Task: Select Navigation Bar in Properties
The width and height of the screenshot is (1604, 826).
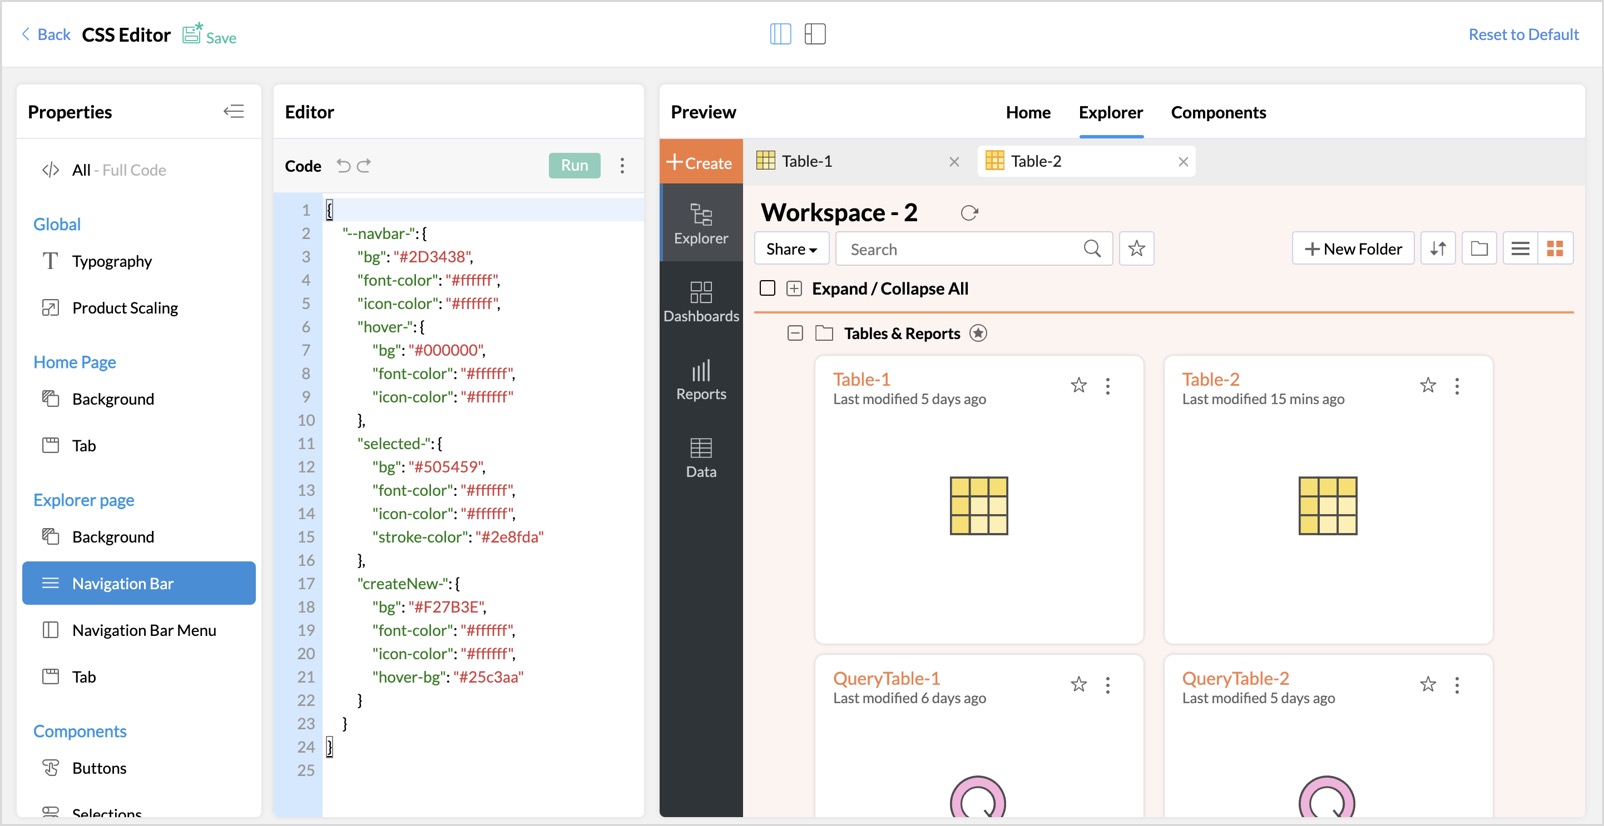Action: click(x=139, y=583)
